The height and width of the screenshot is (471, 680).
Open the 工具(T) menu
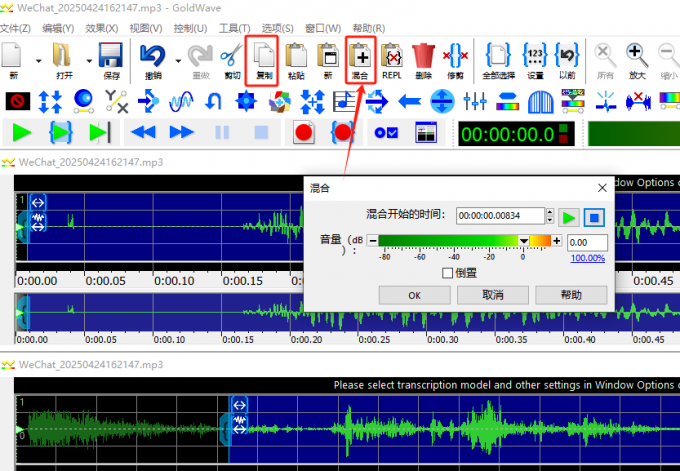[234, 28]
